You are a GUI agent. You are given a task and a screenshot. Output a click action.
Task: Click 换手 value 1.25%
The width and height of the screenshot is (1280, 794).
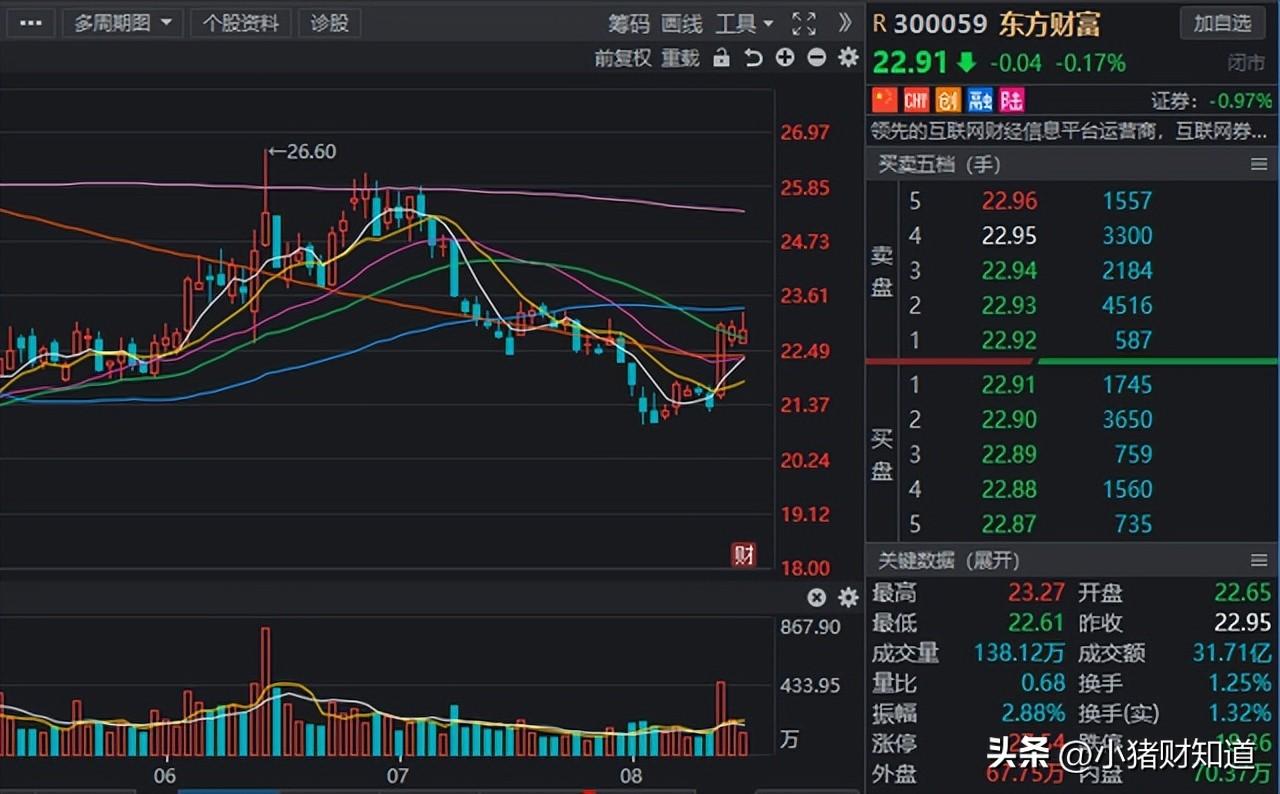pos(1238,684)
